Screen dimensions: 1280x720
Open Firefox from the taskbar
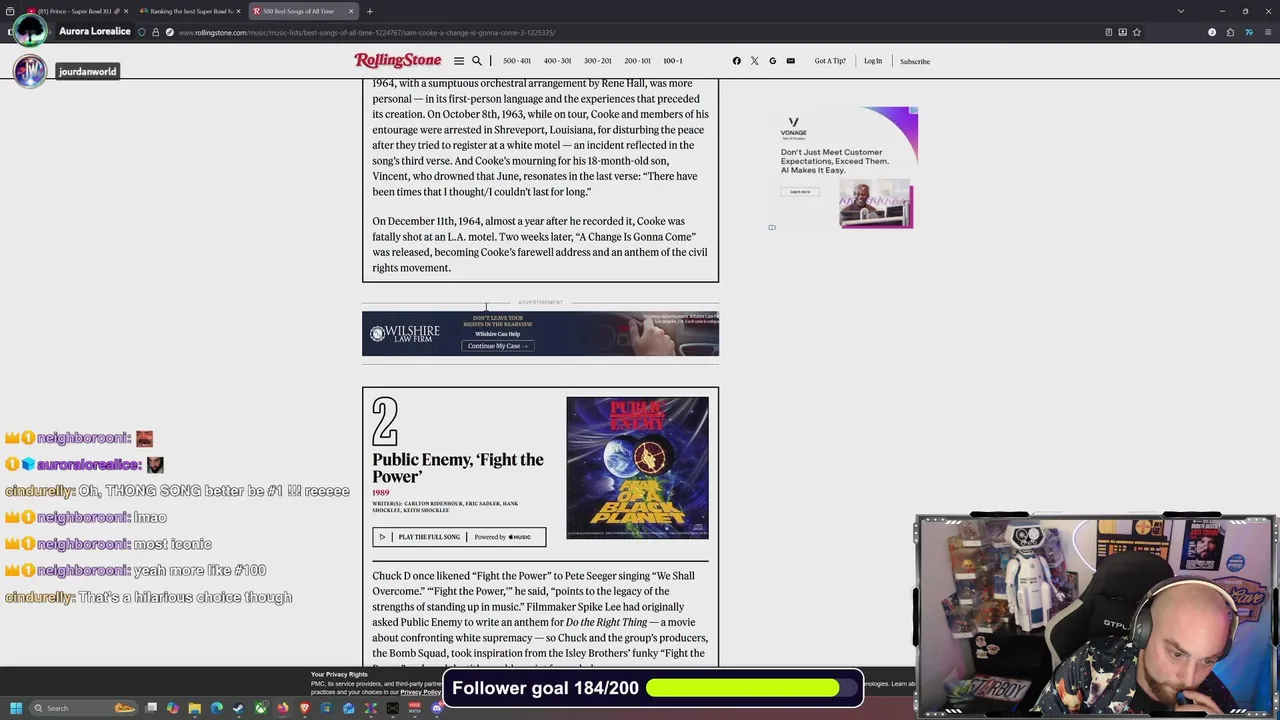282,708
